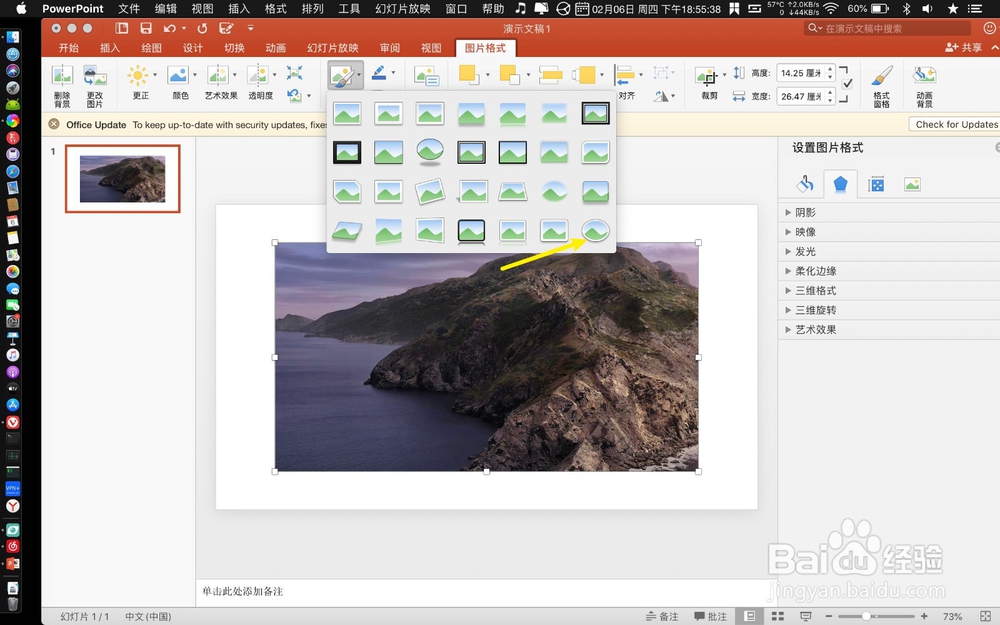The width and height of the screenshot is (1000, 625).
Task: Switch to slide sorter view icon
Action: [777, 616]
